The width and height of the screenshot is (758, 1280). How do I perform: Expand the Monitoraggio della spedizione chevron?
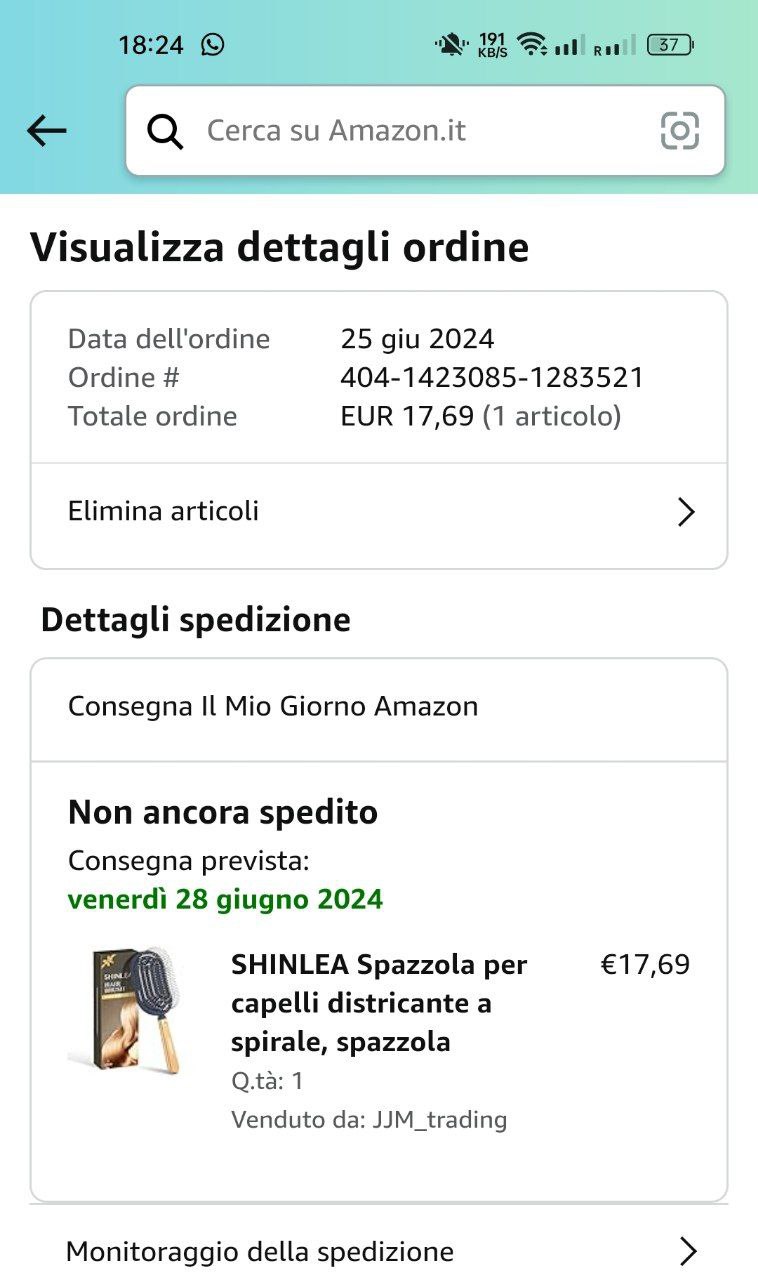(x=687, y=1251)
